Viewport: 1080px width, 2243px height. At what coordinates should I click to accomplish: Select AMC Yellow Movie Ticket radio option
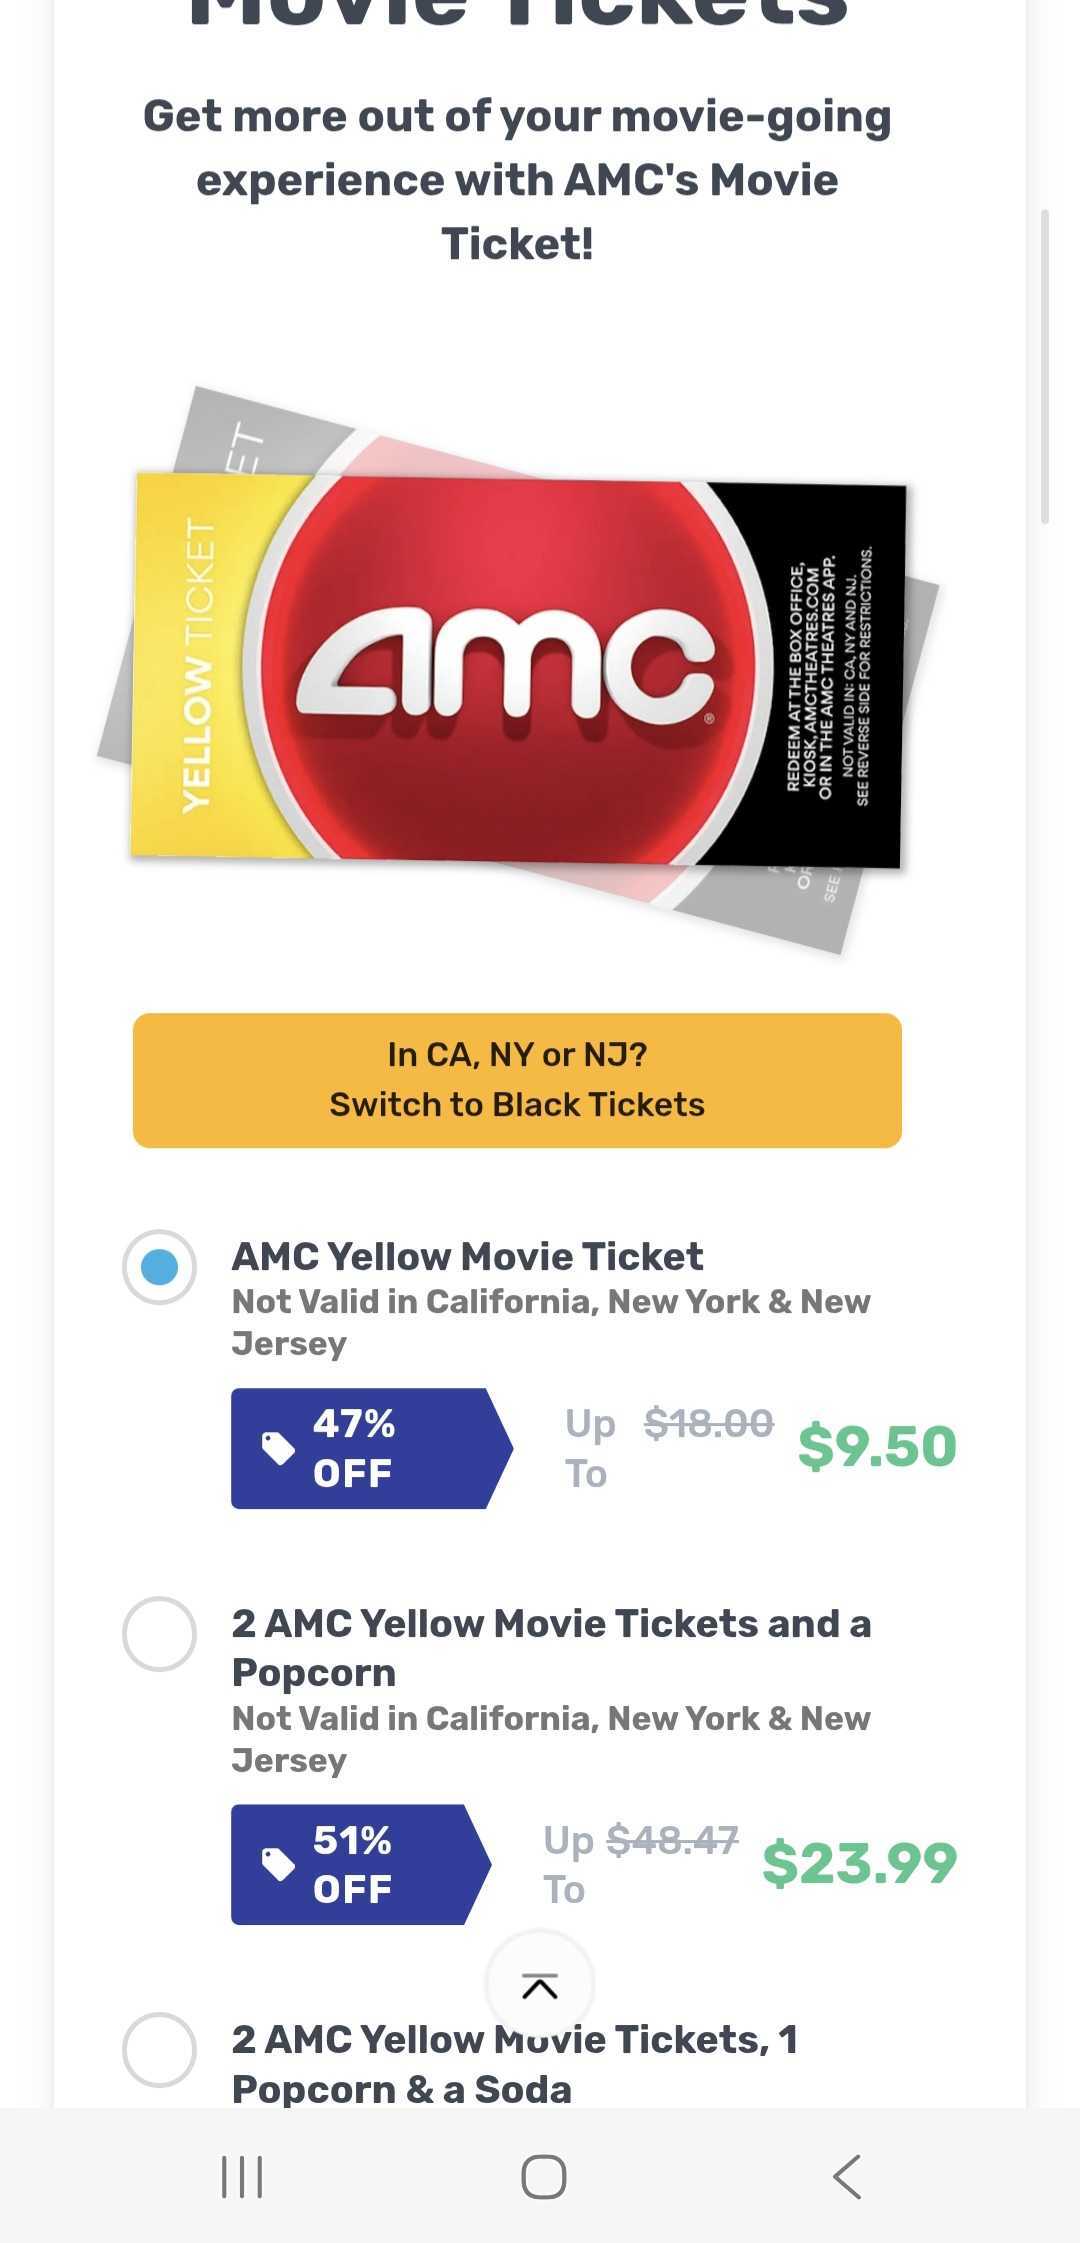(159, 1267)
